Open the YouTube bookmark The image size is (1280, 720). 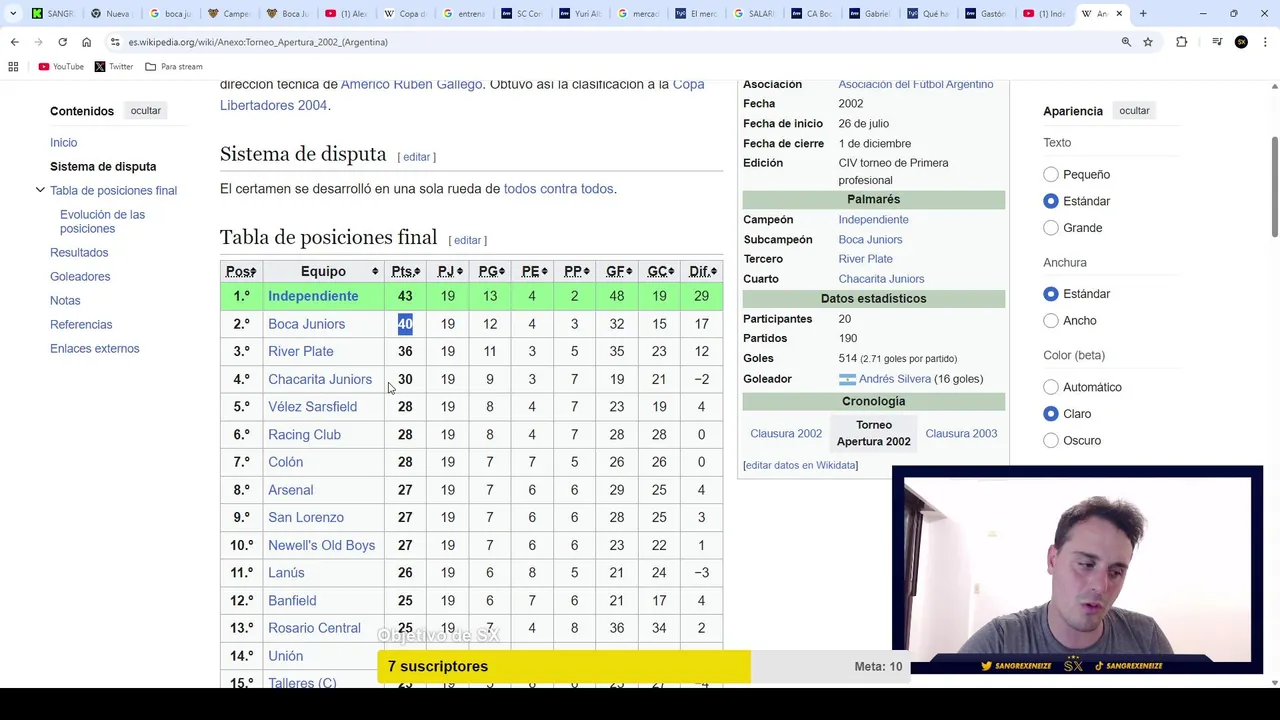tap(61, 67)
